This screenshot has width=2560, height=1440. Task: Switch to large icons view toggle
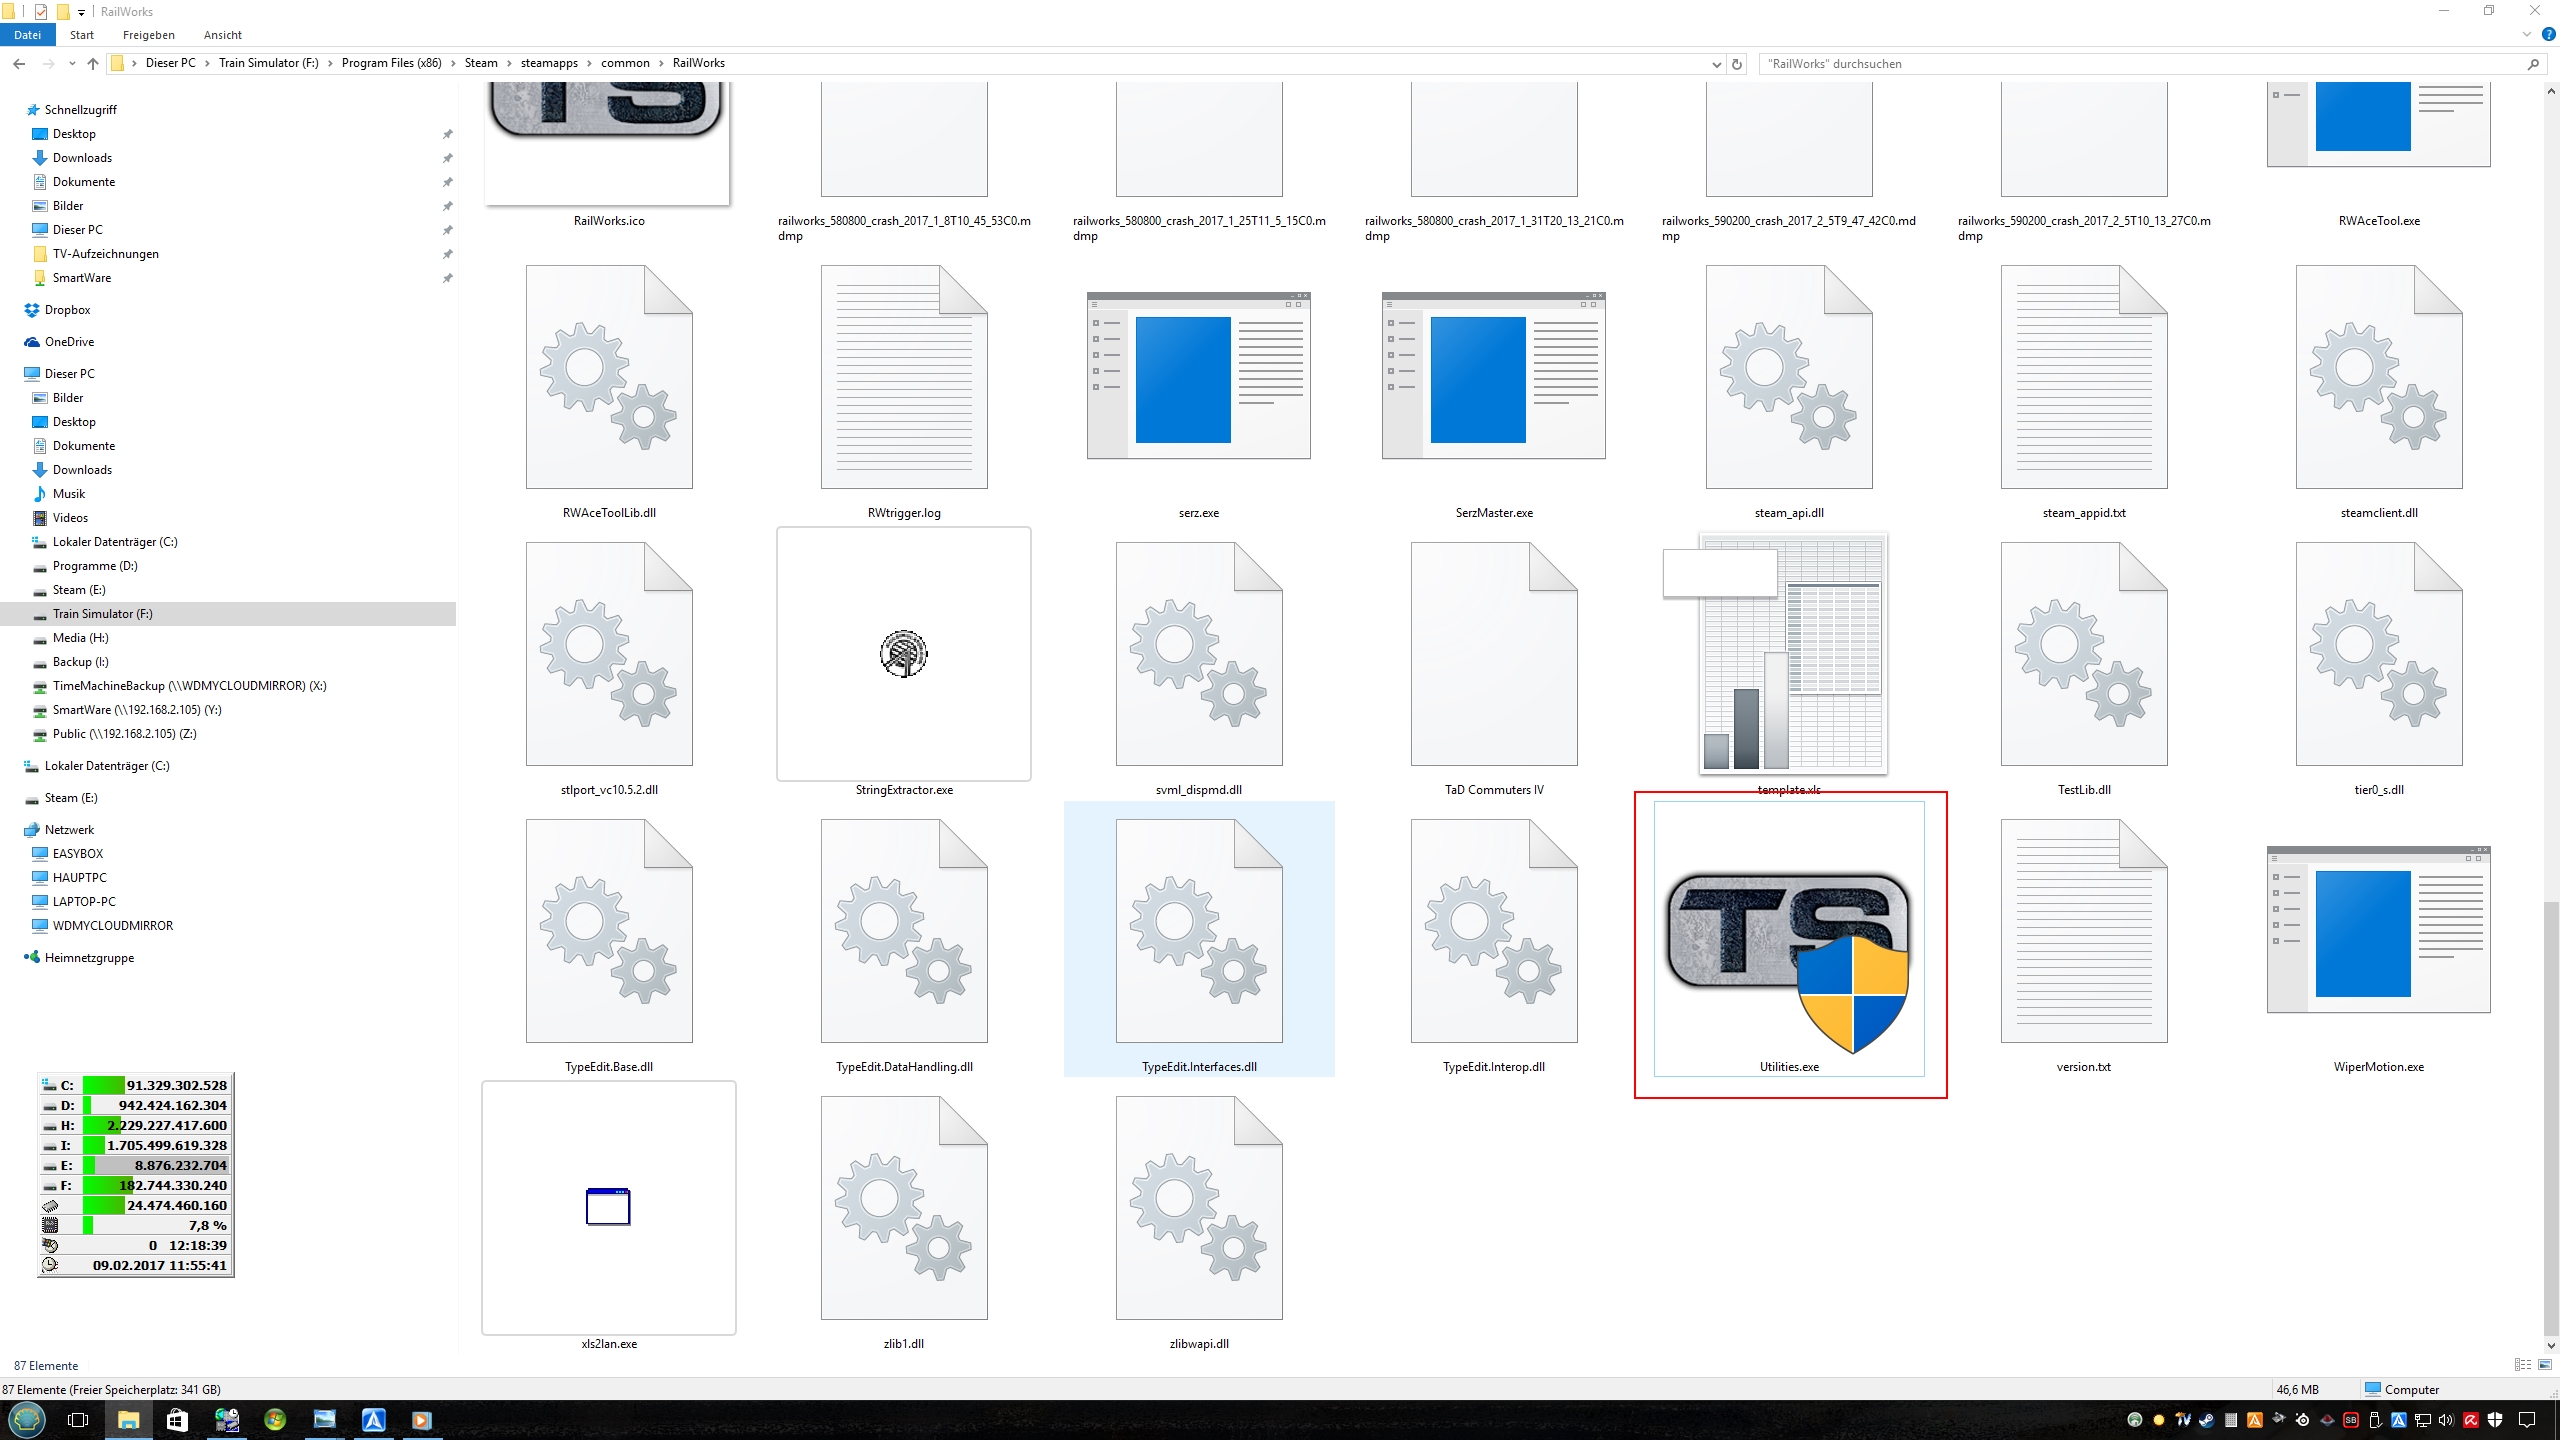coord(2545,1365)
